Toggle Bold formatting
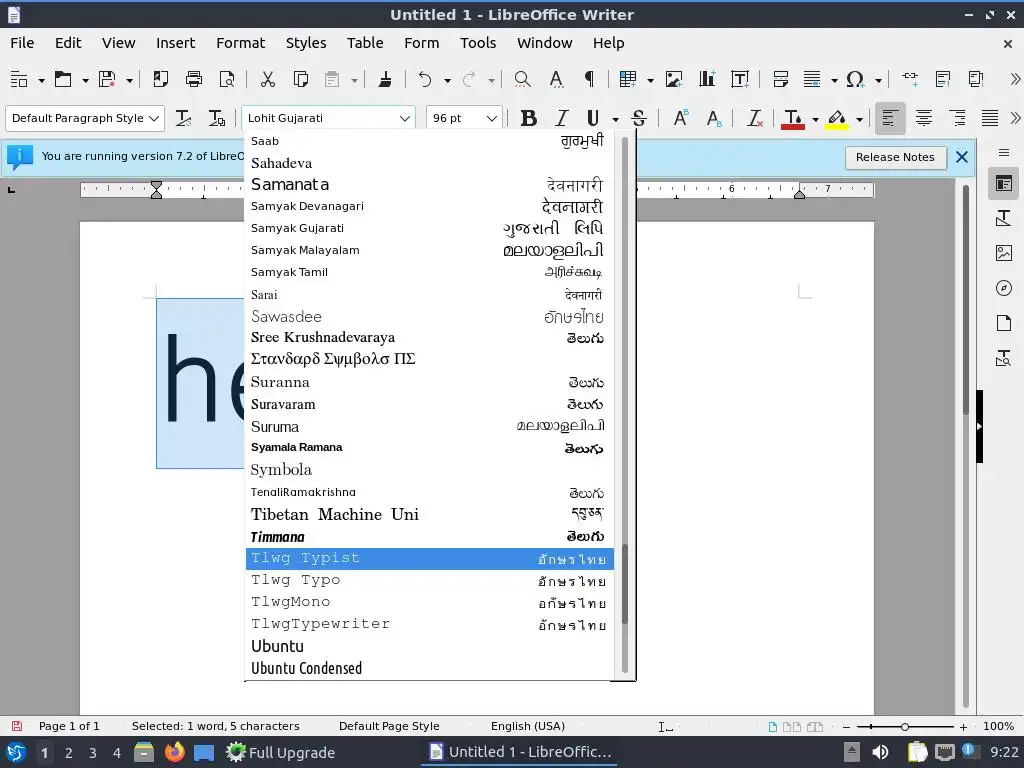The width and height of the screenshot is (1024, 768). coord(528,118)
